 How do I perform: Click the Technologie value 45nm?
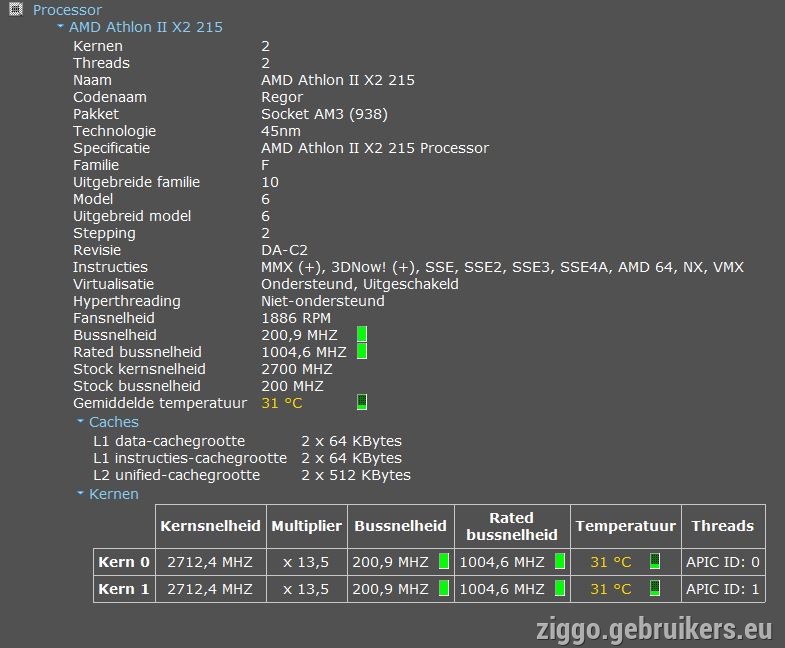pyautogui.click(x=281, y=131)
